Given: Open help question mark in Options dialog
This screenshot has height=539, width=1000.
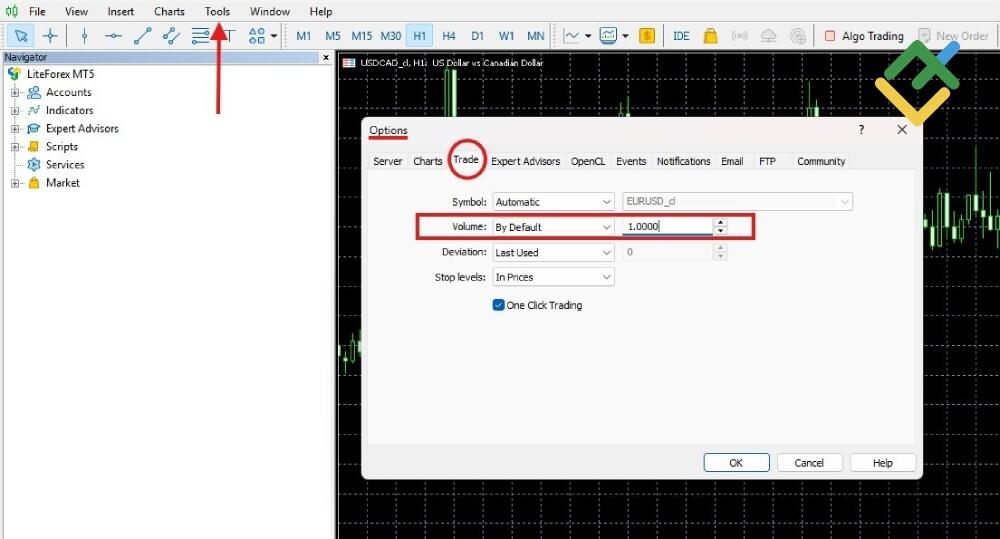Looking at the screenshot, I should 861,130.
